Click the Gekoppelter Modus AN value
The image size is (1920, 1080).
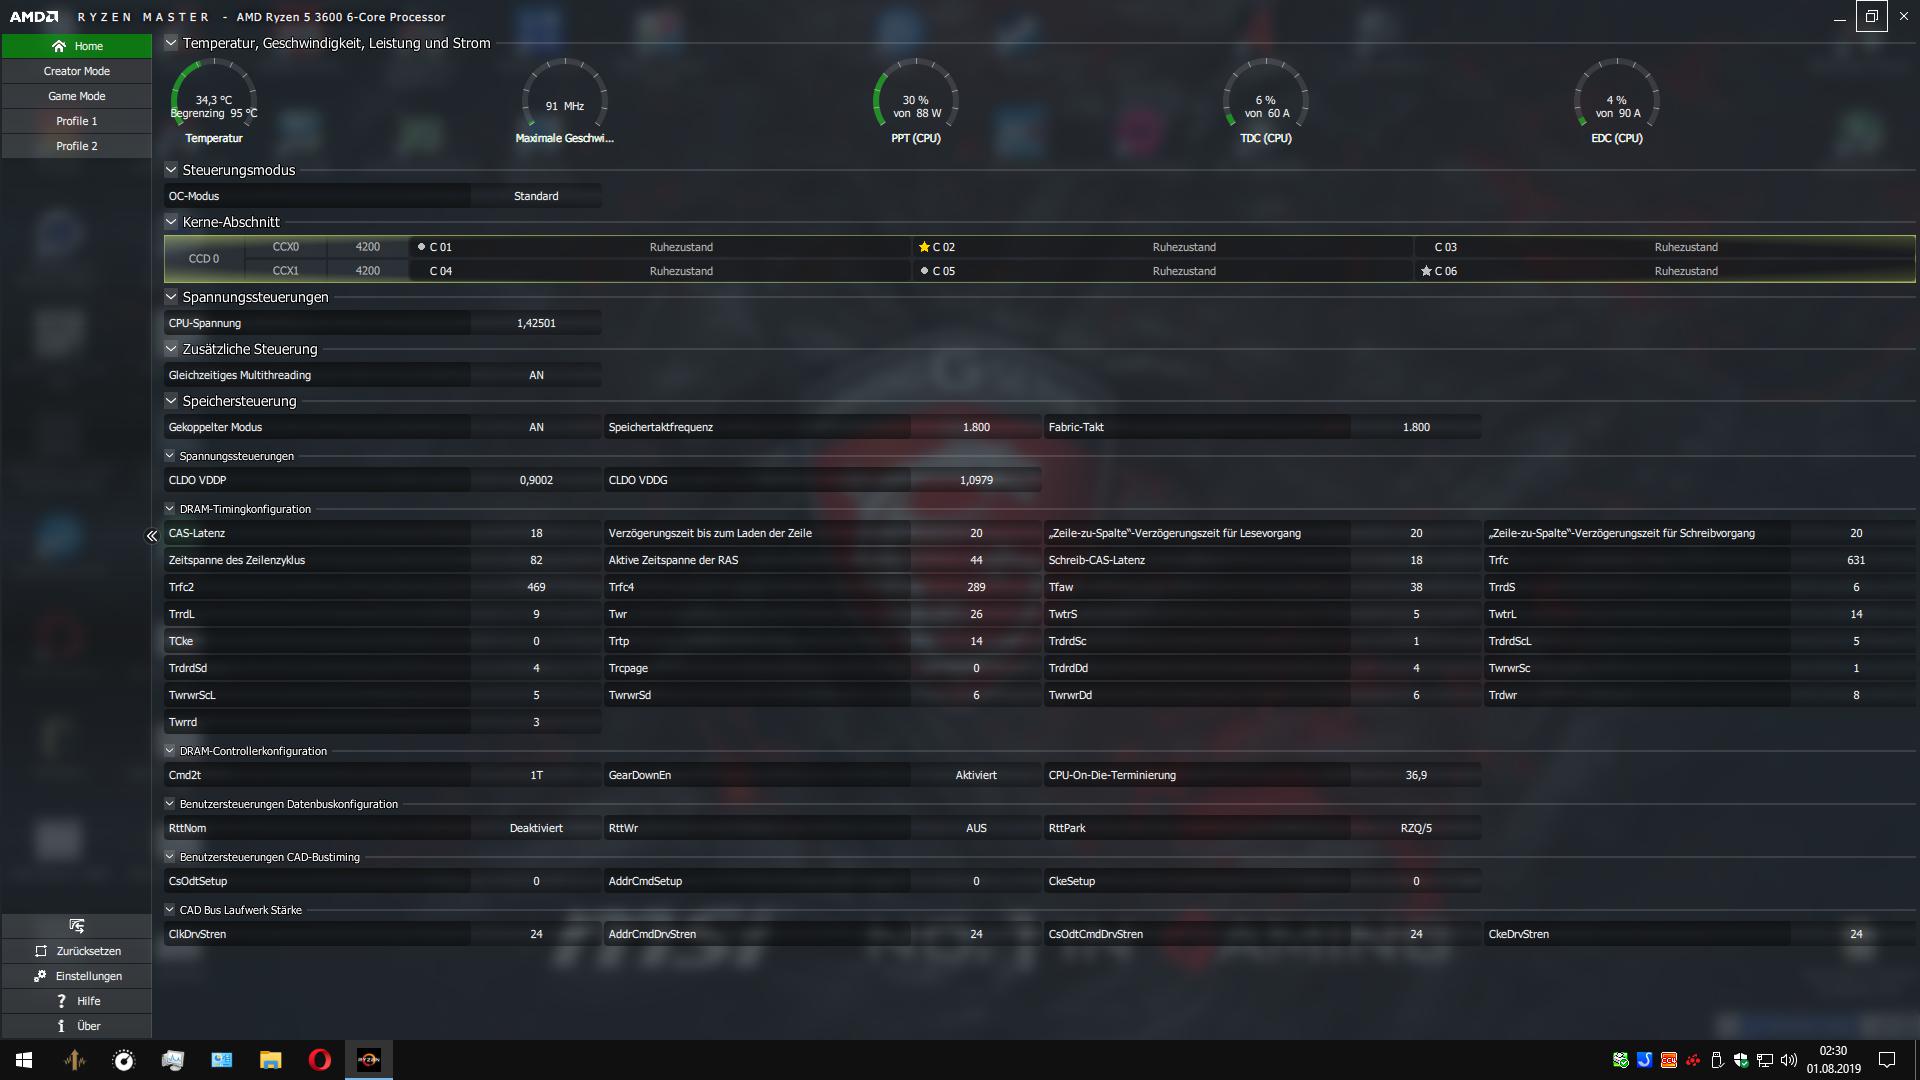(x=536, y=427)
